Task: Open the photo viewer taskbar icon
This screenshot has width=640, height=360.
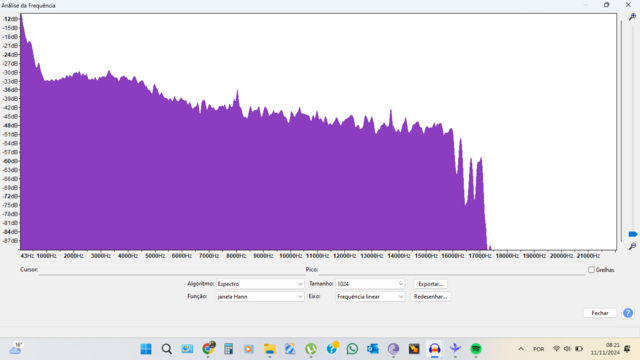Action: pos(187,349)
